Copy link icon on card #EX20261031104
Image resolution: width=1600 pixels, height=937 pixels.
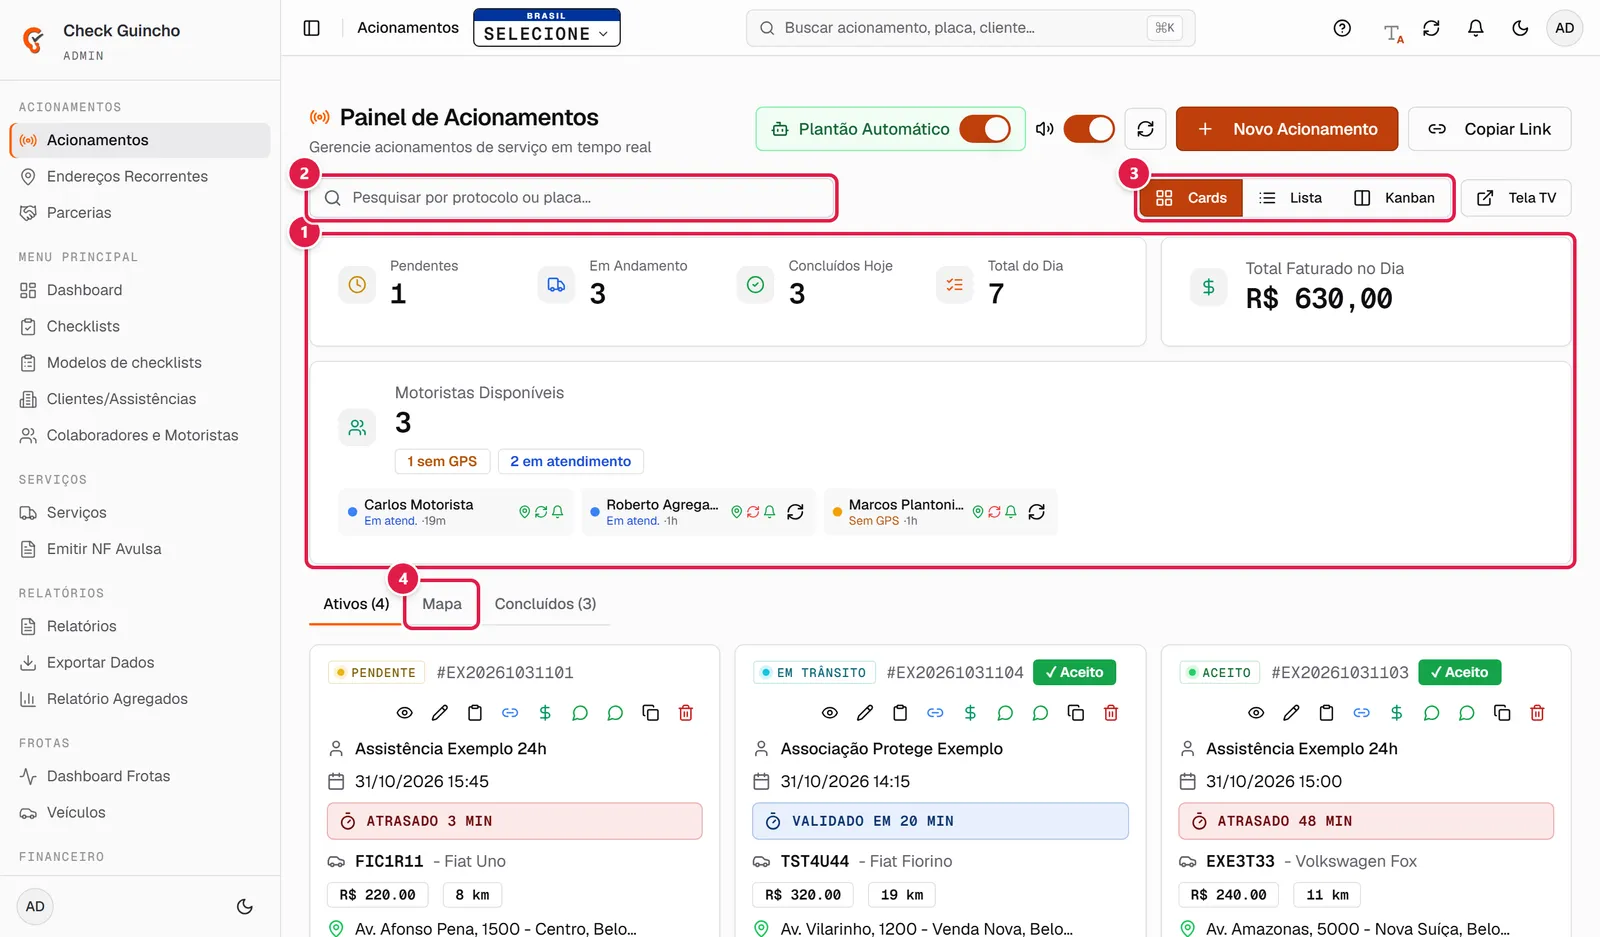[935, 713]
